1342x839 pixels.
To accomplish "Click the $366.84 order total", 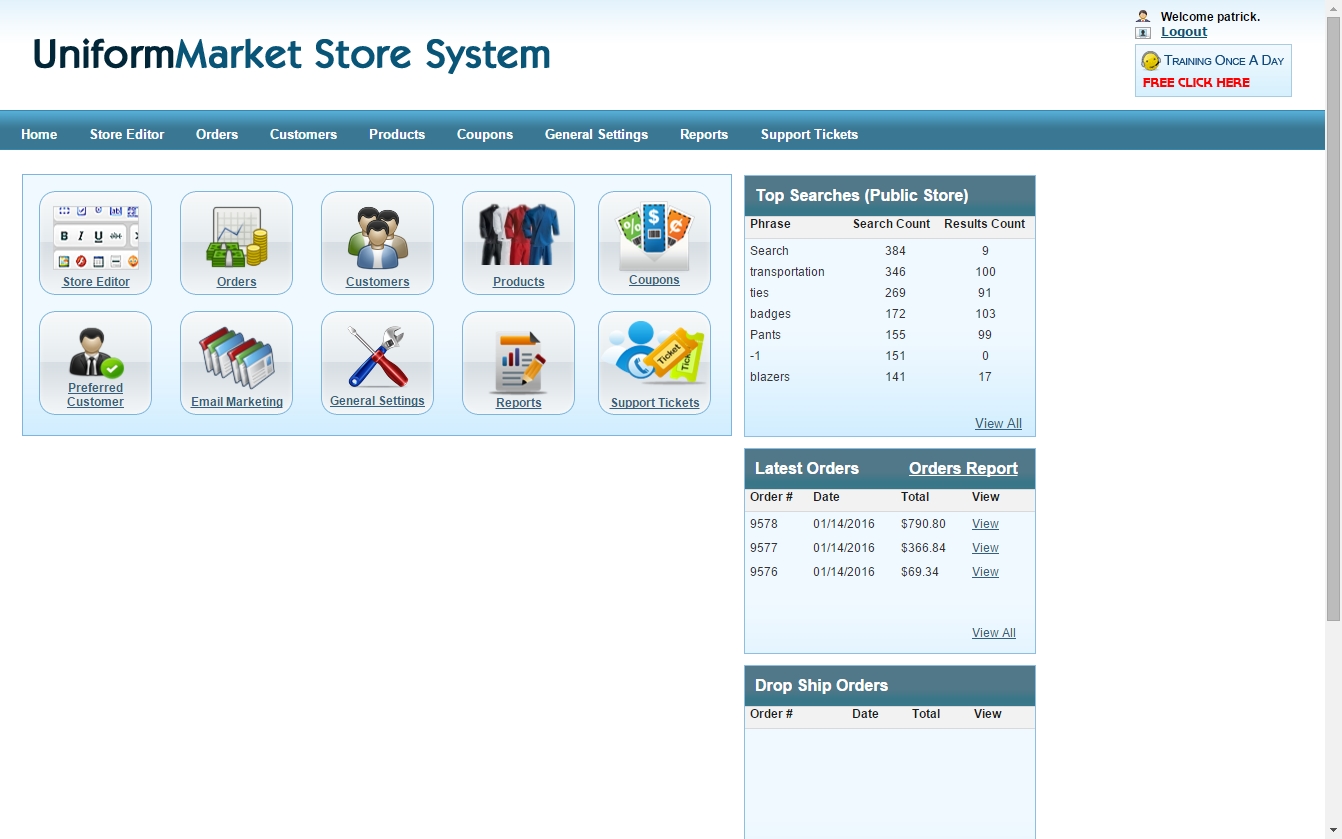I will (923, 548).
